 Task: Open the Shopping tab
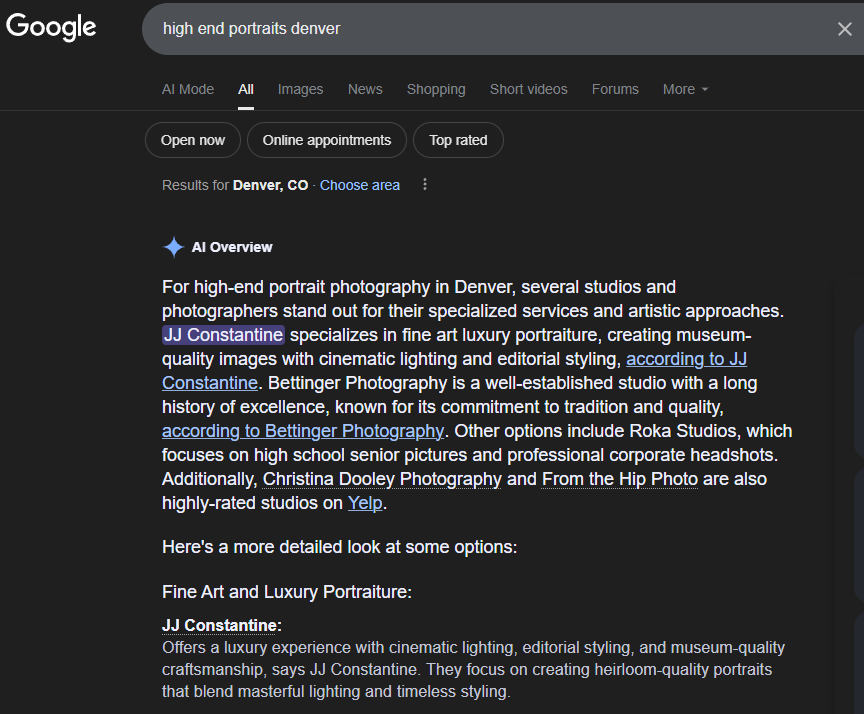[436, 89]
